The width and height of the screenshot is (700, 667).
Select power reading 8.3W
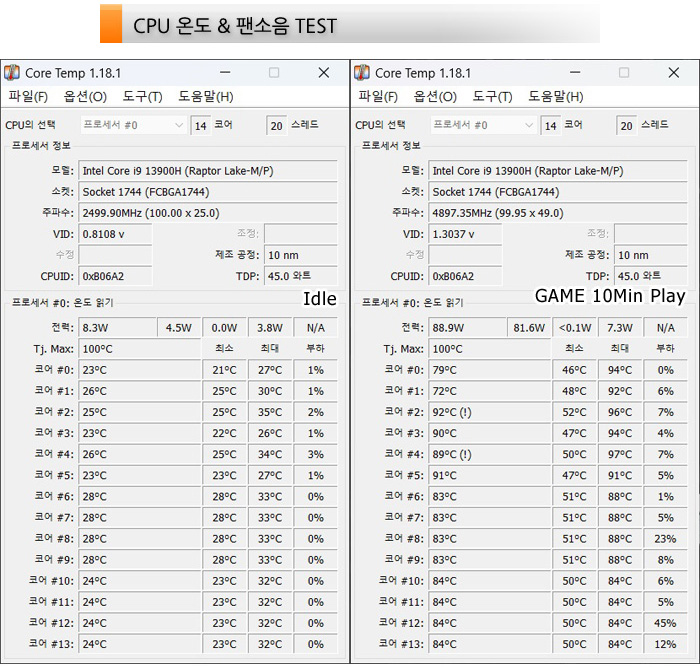pos(117,328)
